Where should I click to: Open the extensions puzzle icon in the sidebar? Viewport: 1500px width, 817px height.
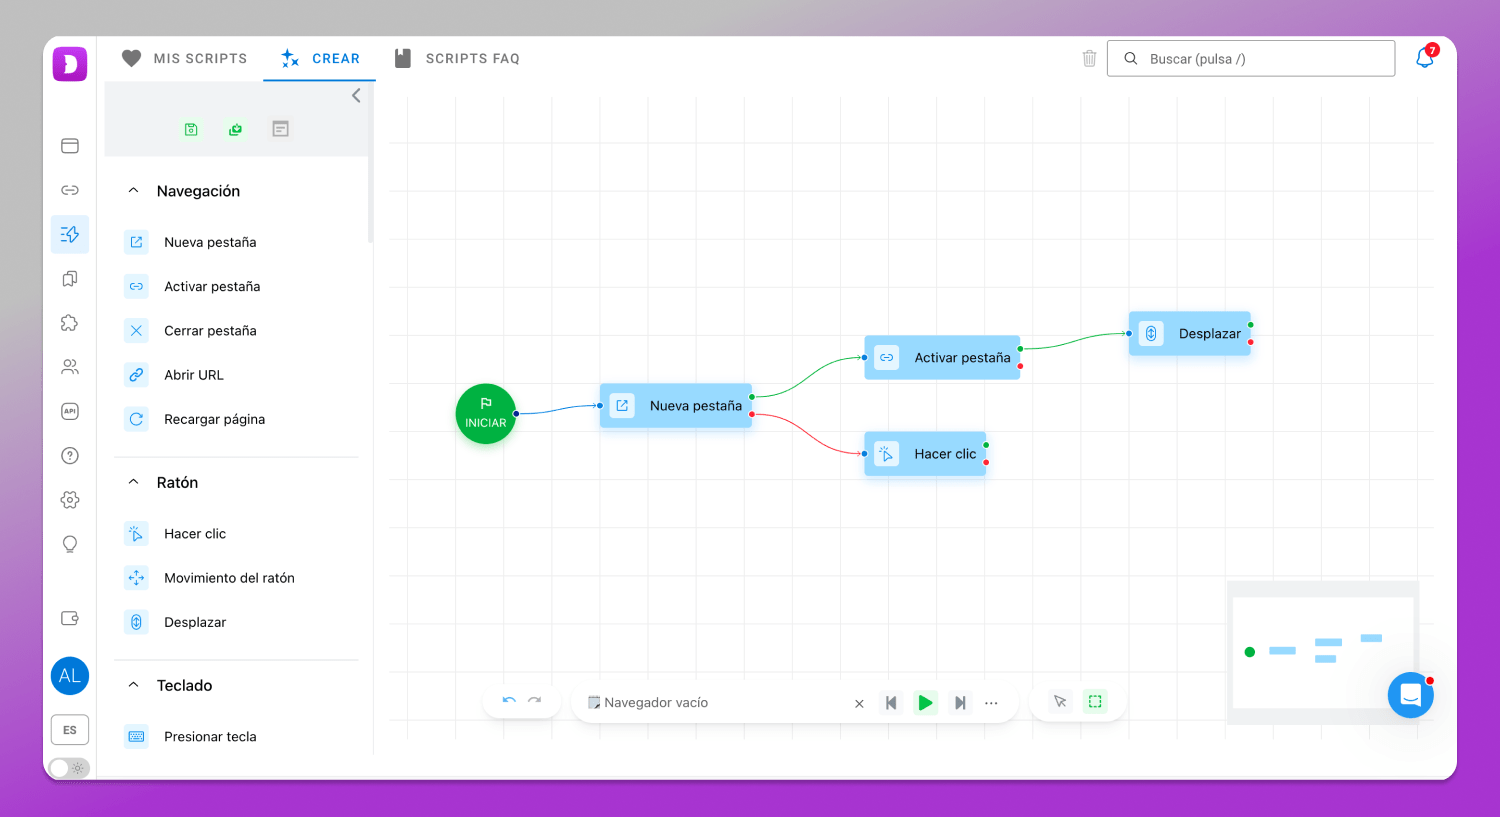tap(70, 323)
